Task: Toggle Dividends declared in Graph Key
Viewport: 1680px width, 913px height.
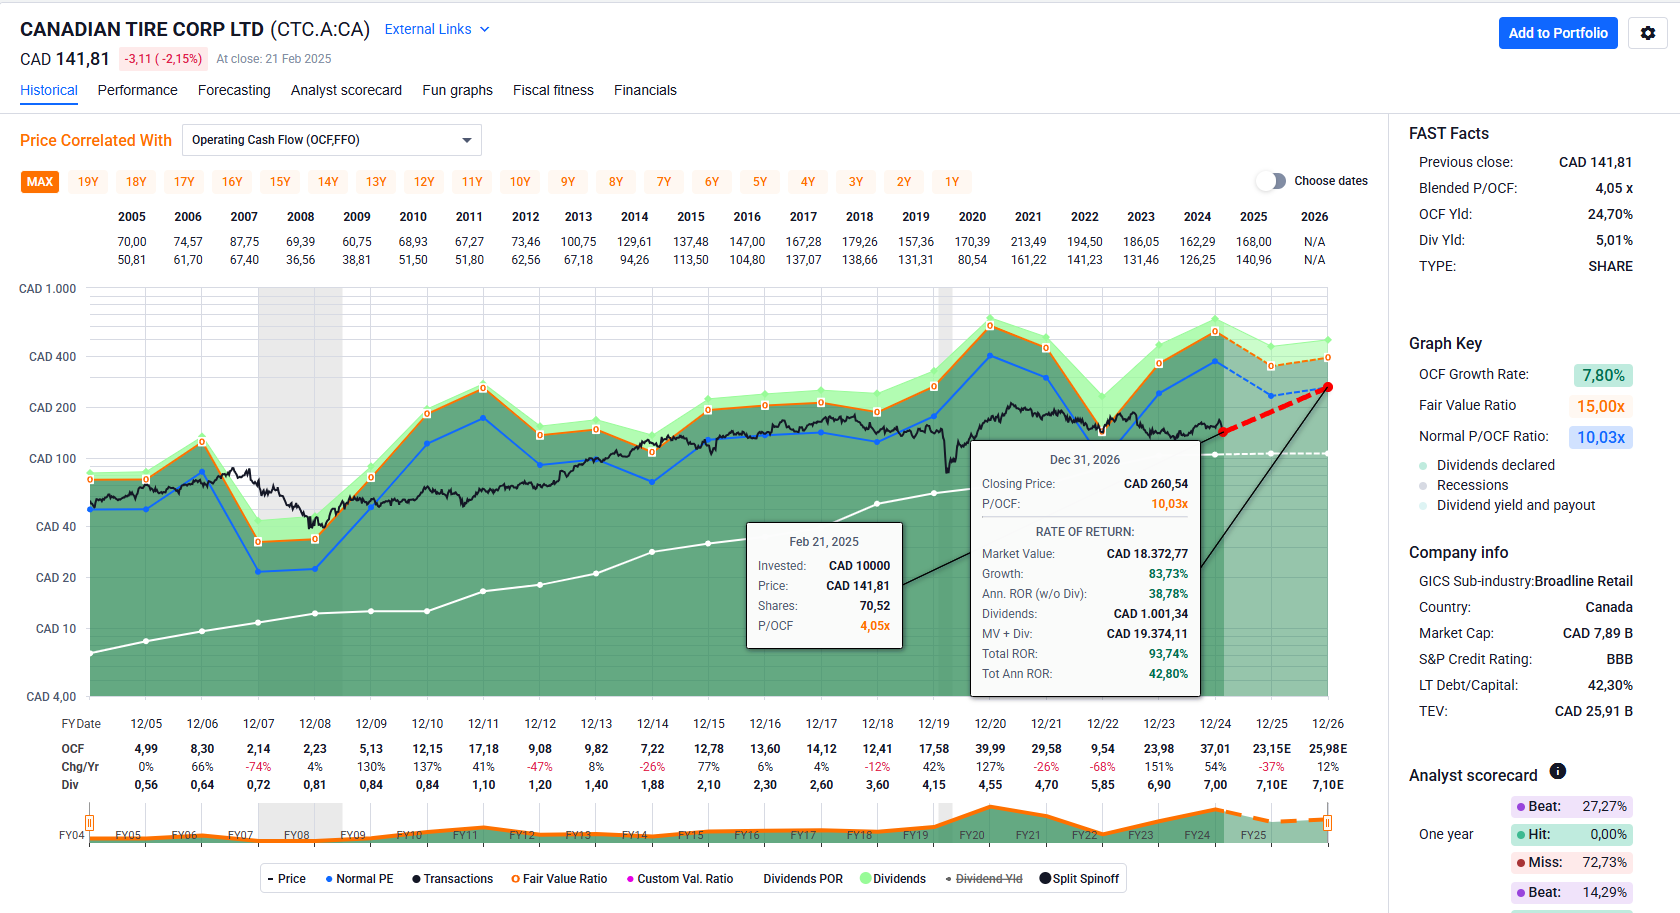Action: pyautogui.click(x=1495, y=465)
